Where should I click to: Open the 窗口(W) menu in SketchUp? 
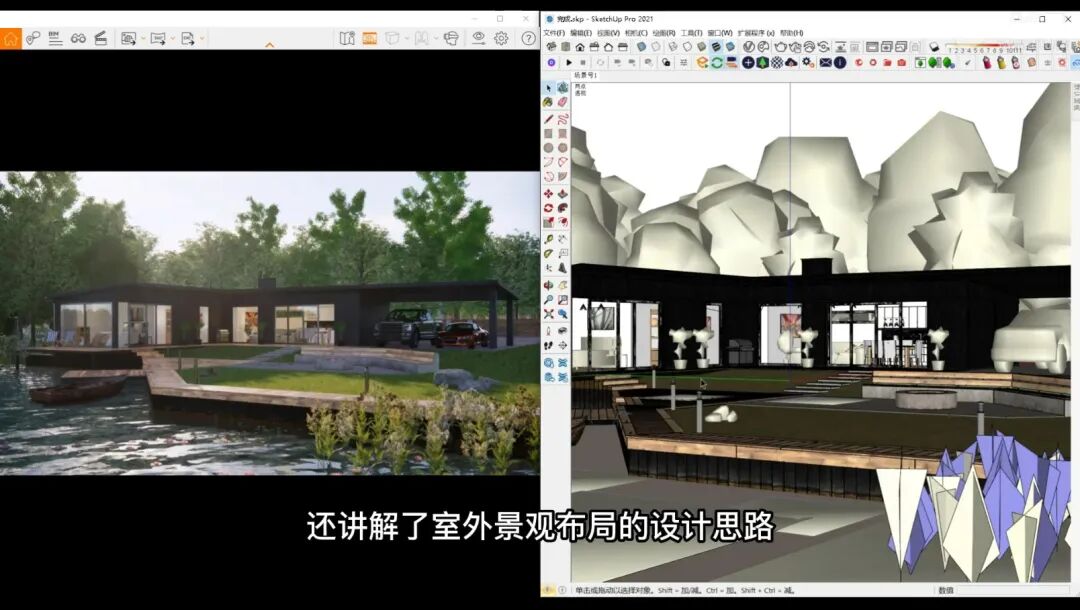720,32
